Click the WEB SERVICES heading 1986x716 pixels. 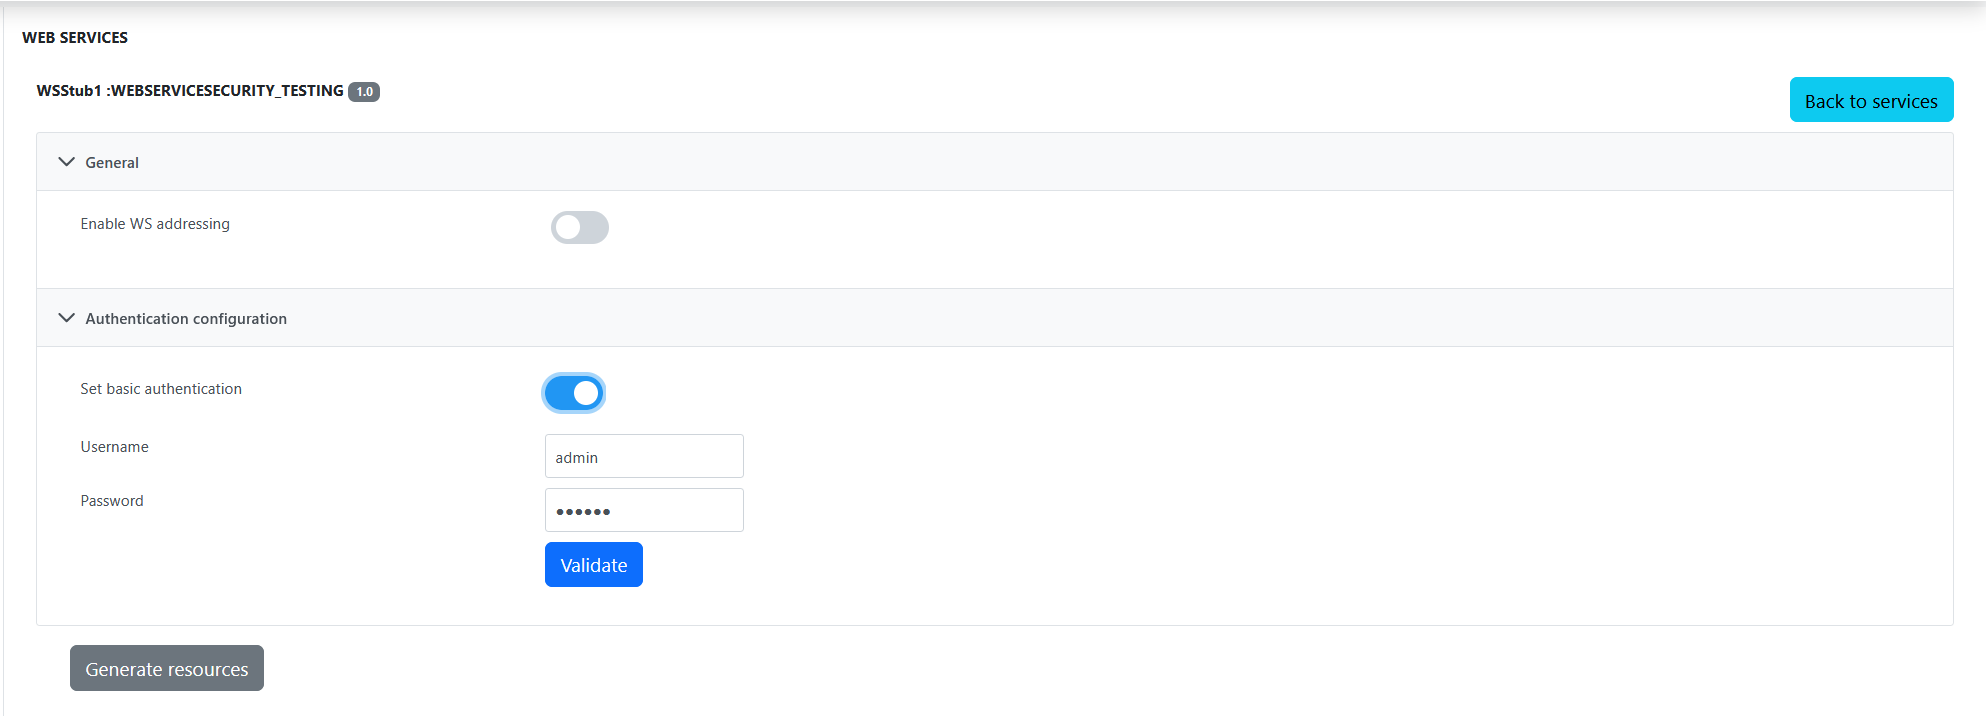pyautogui.click(x=75, y=38)
